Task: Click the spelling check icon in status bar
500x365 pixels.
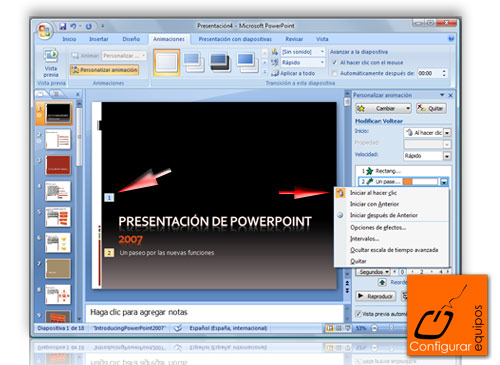Action: tap(178, 328)
